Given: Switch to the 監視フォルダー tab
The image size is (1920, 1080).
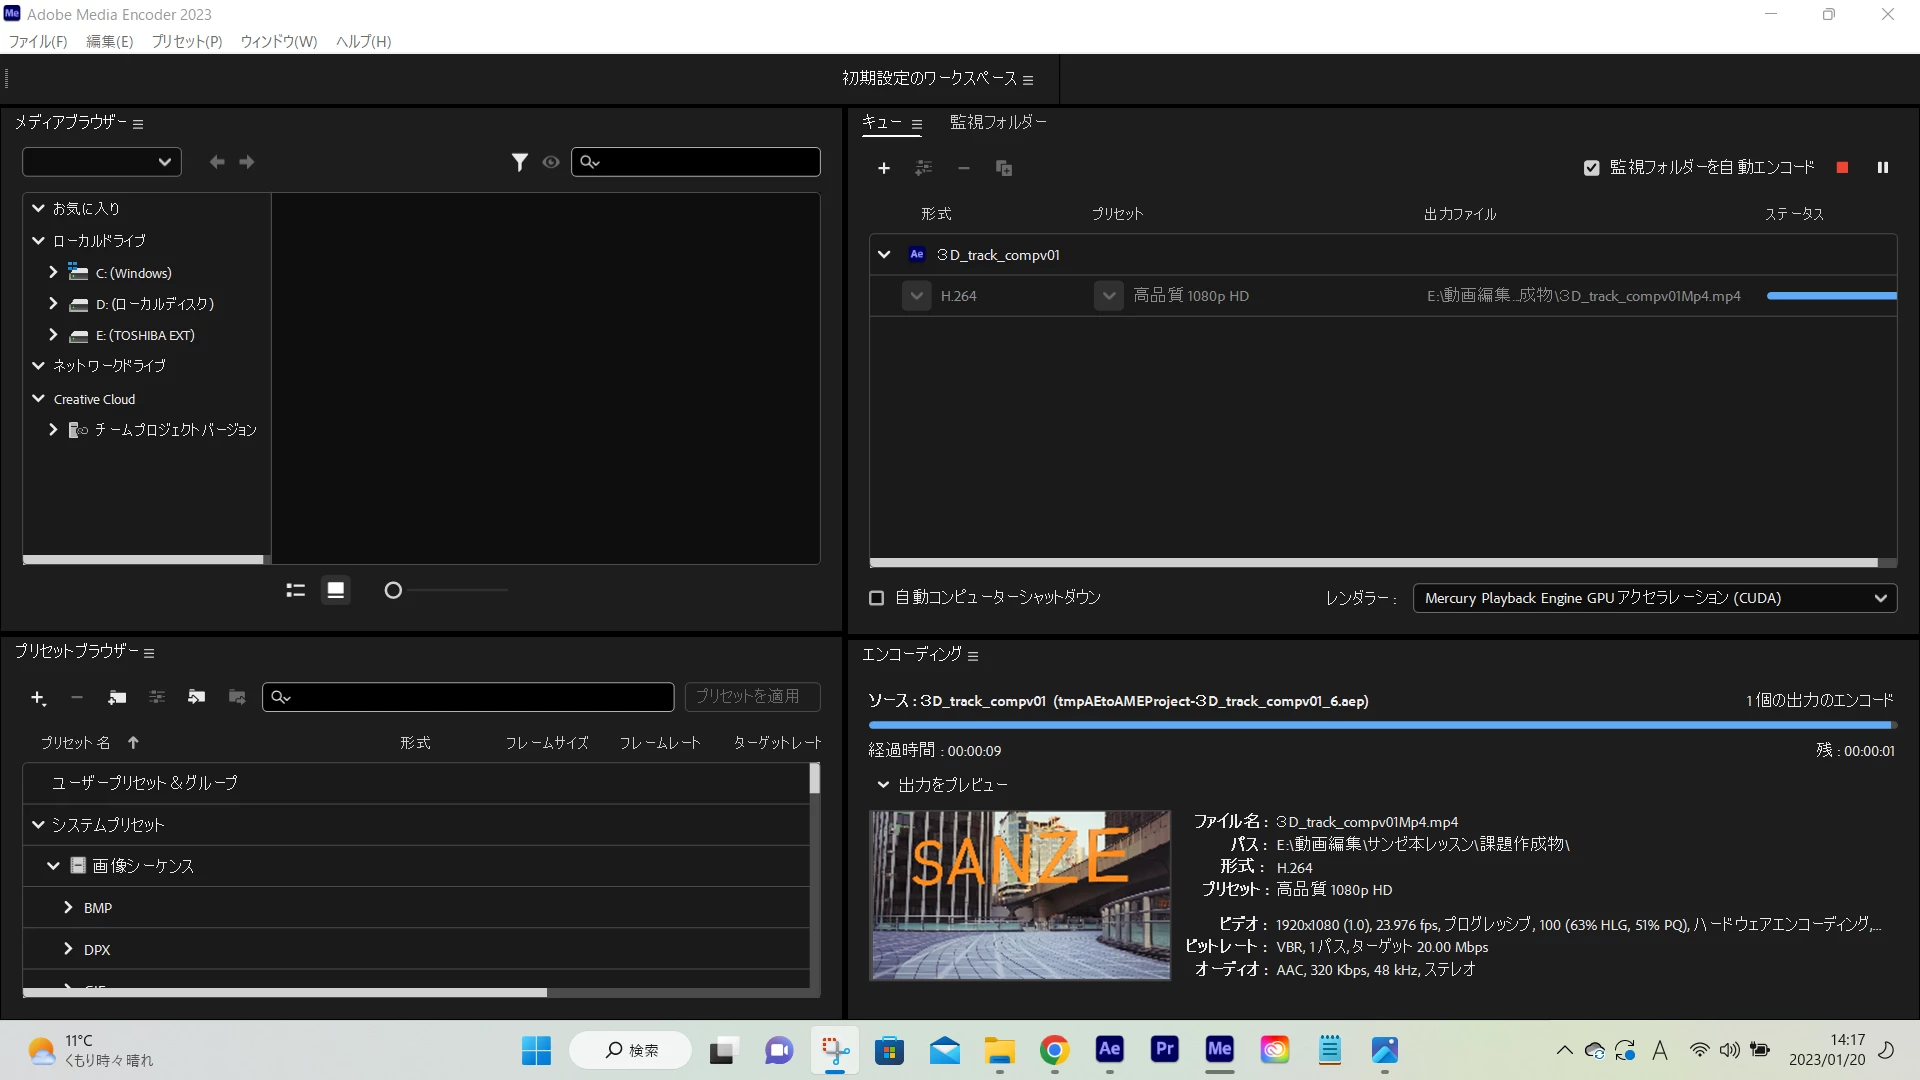Looking at the screenshot, I should click(x=997, y=122).
